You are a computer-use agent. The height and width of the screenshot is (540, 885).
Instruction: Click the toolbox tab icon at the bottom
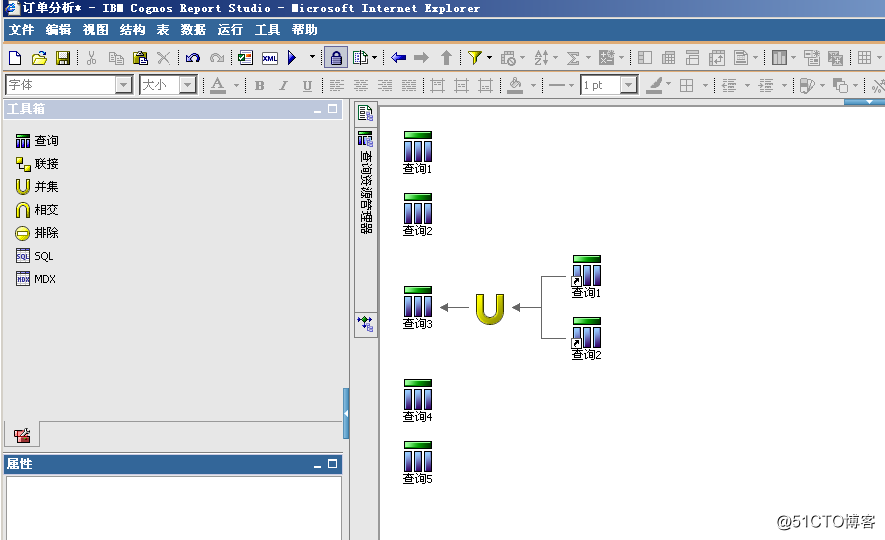(x=22, y=435)
